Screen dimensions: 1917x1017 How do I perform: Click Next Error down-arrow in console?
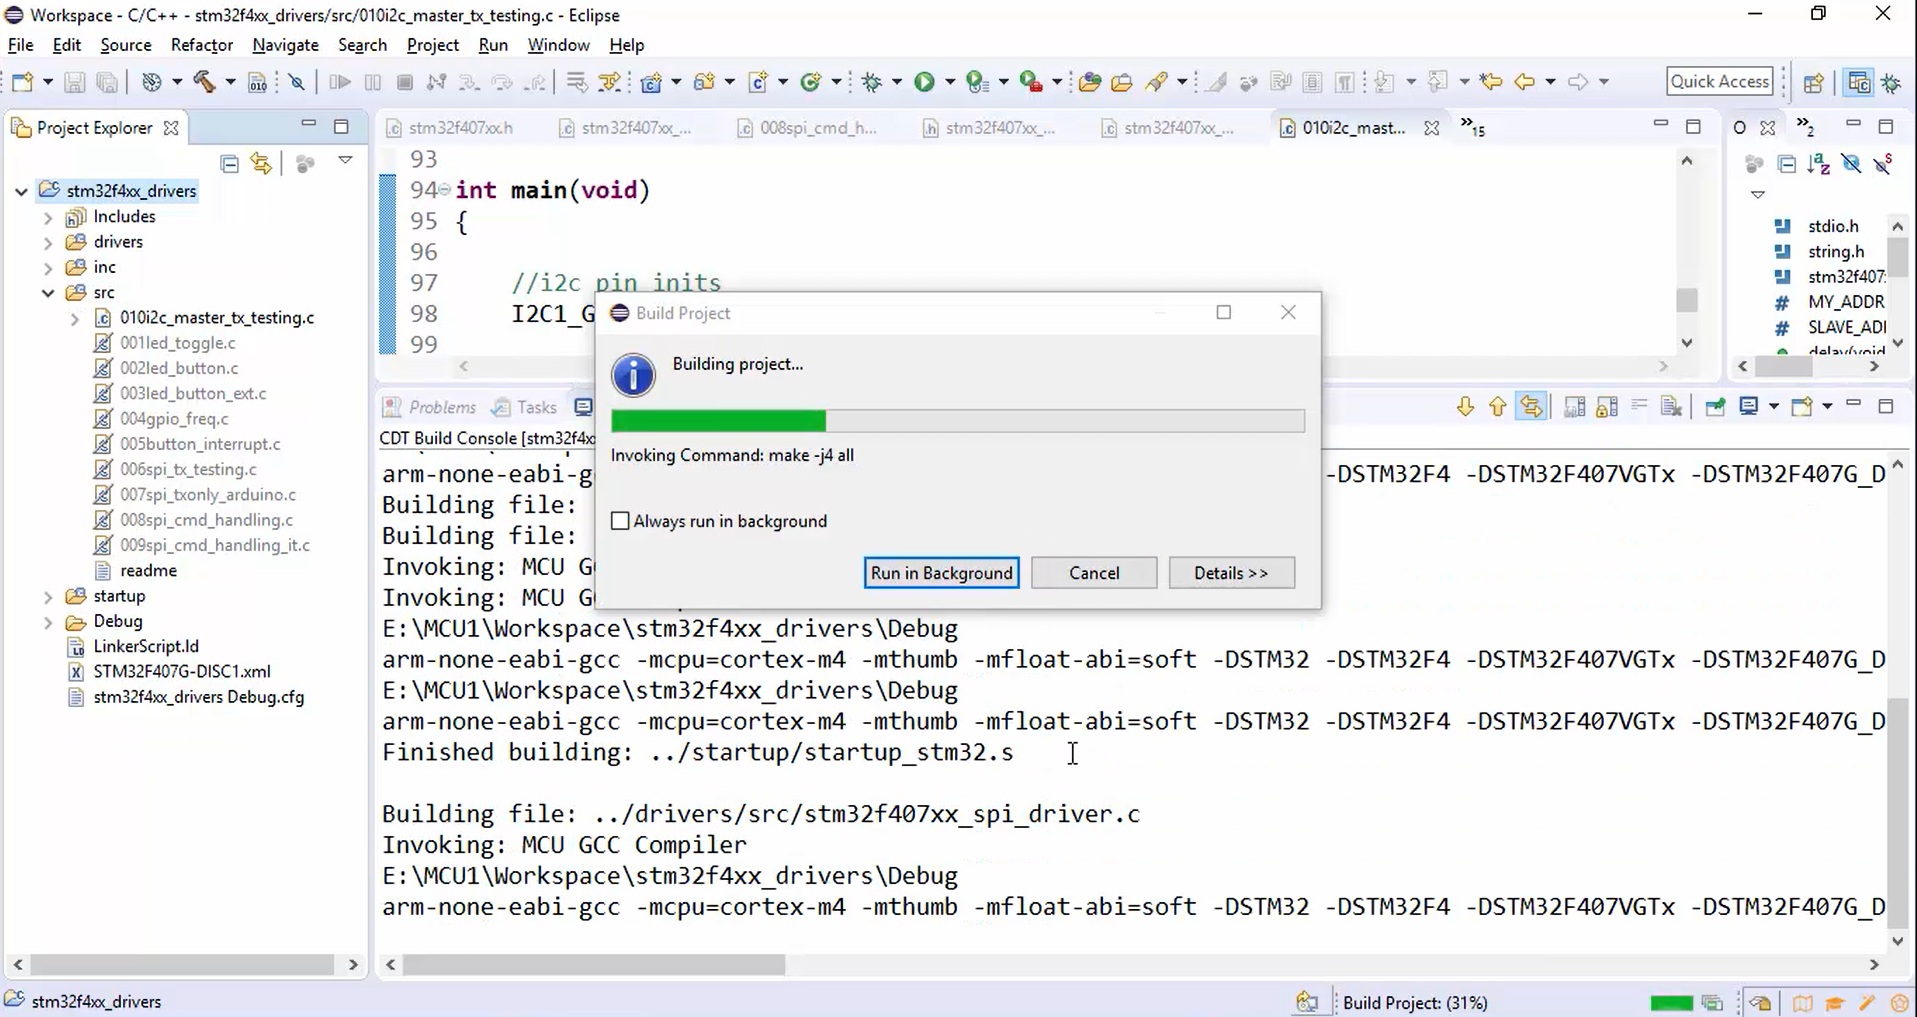point(1465,406)
